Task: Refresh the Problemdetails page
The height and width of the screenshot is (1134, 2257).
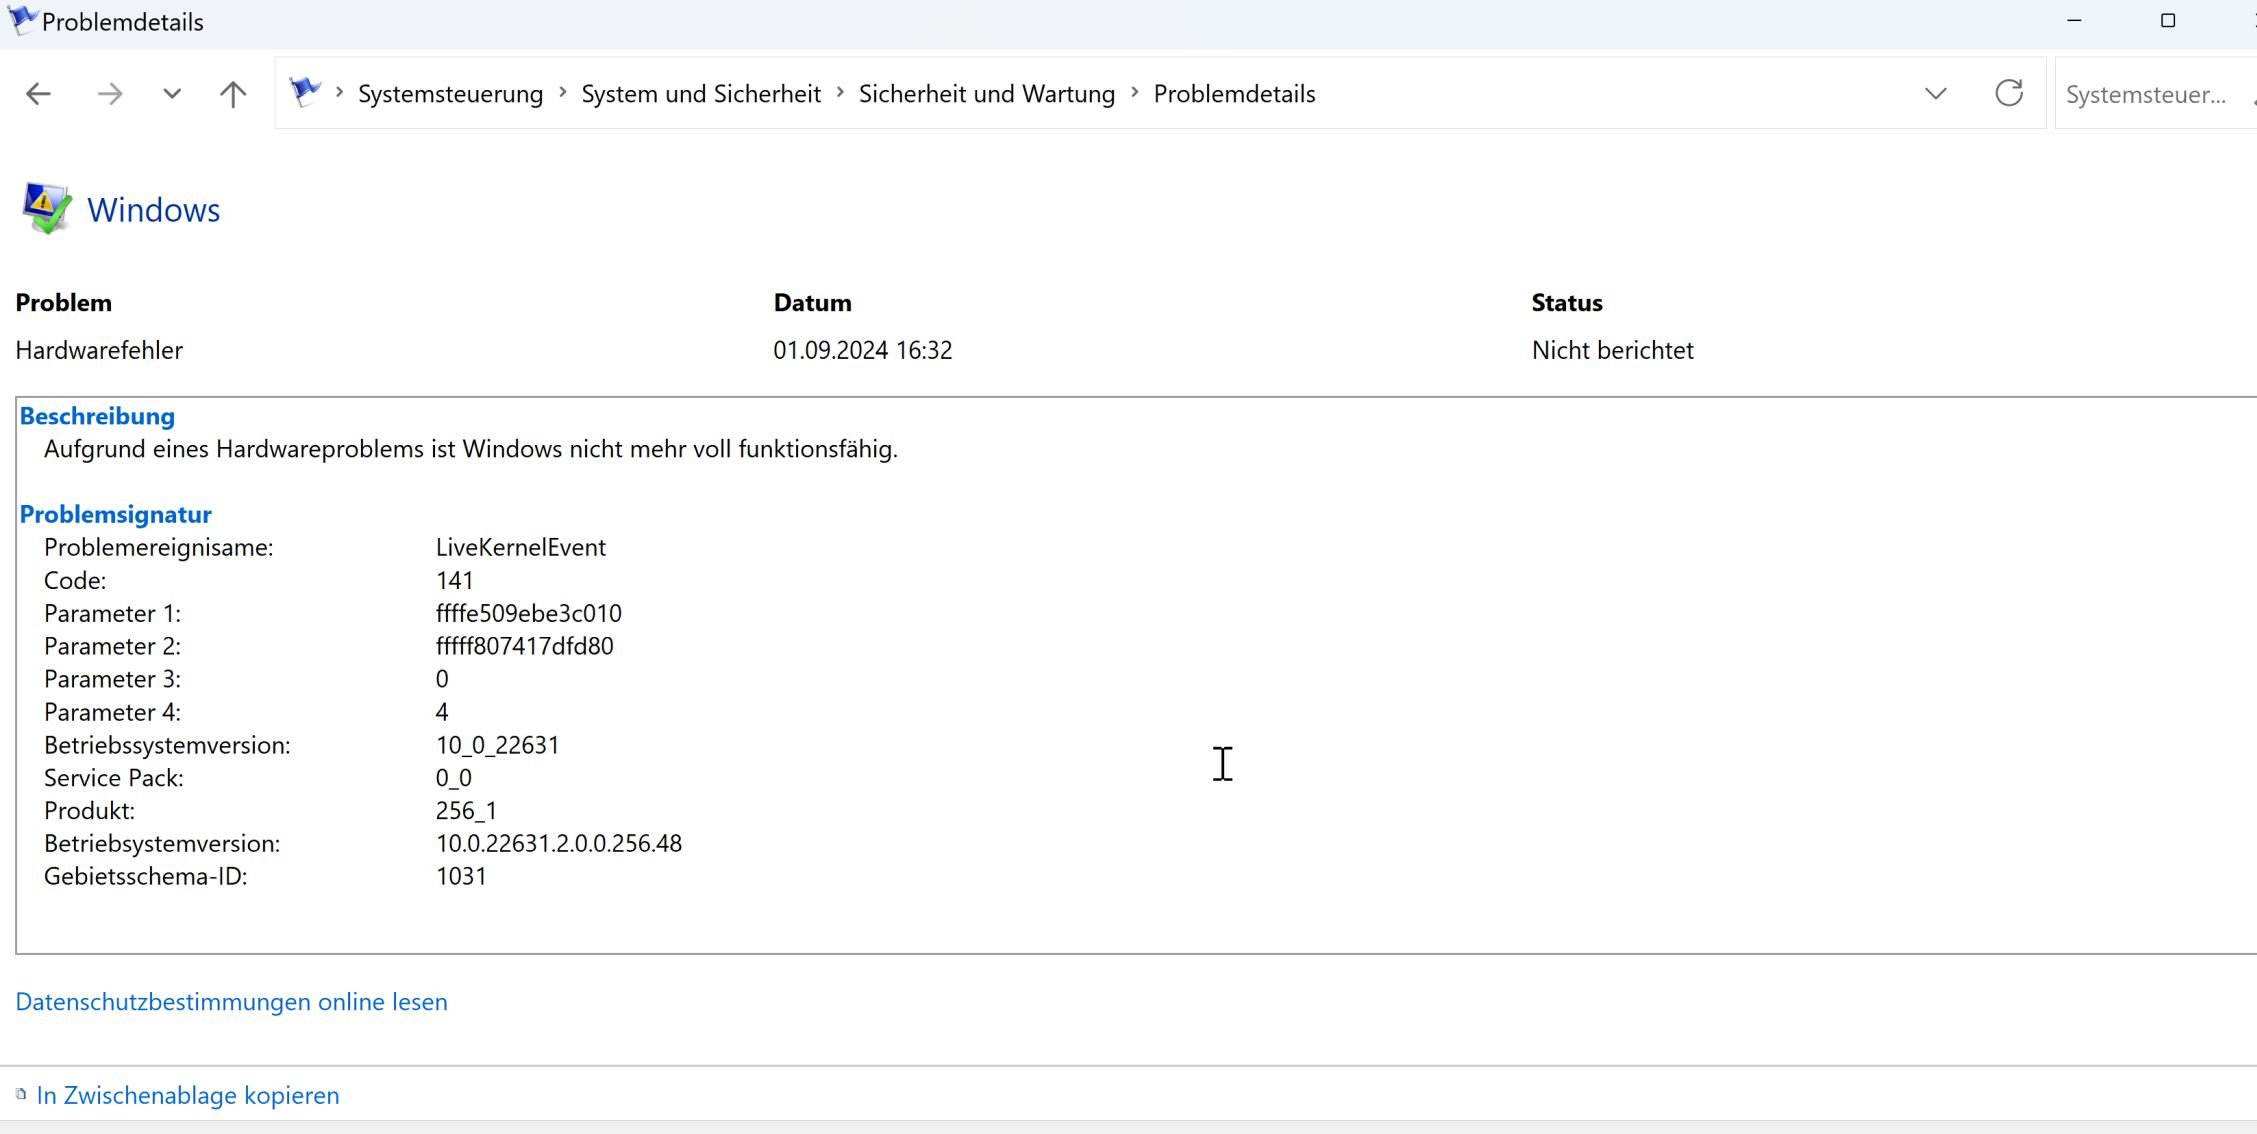Action: click(2008, 94)
